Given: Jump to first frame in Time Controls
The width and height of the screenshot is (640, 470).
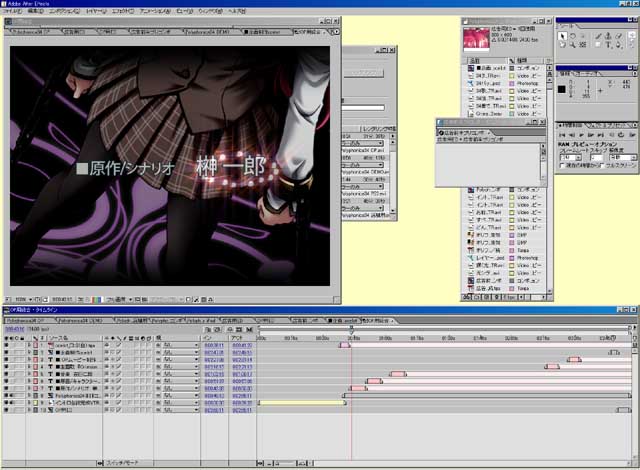Looking at the screenshot, I should click(562, 135).
